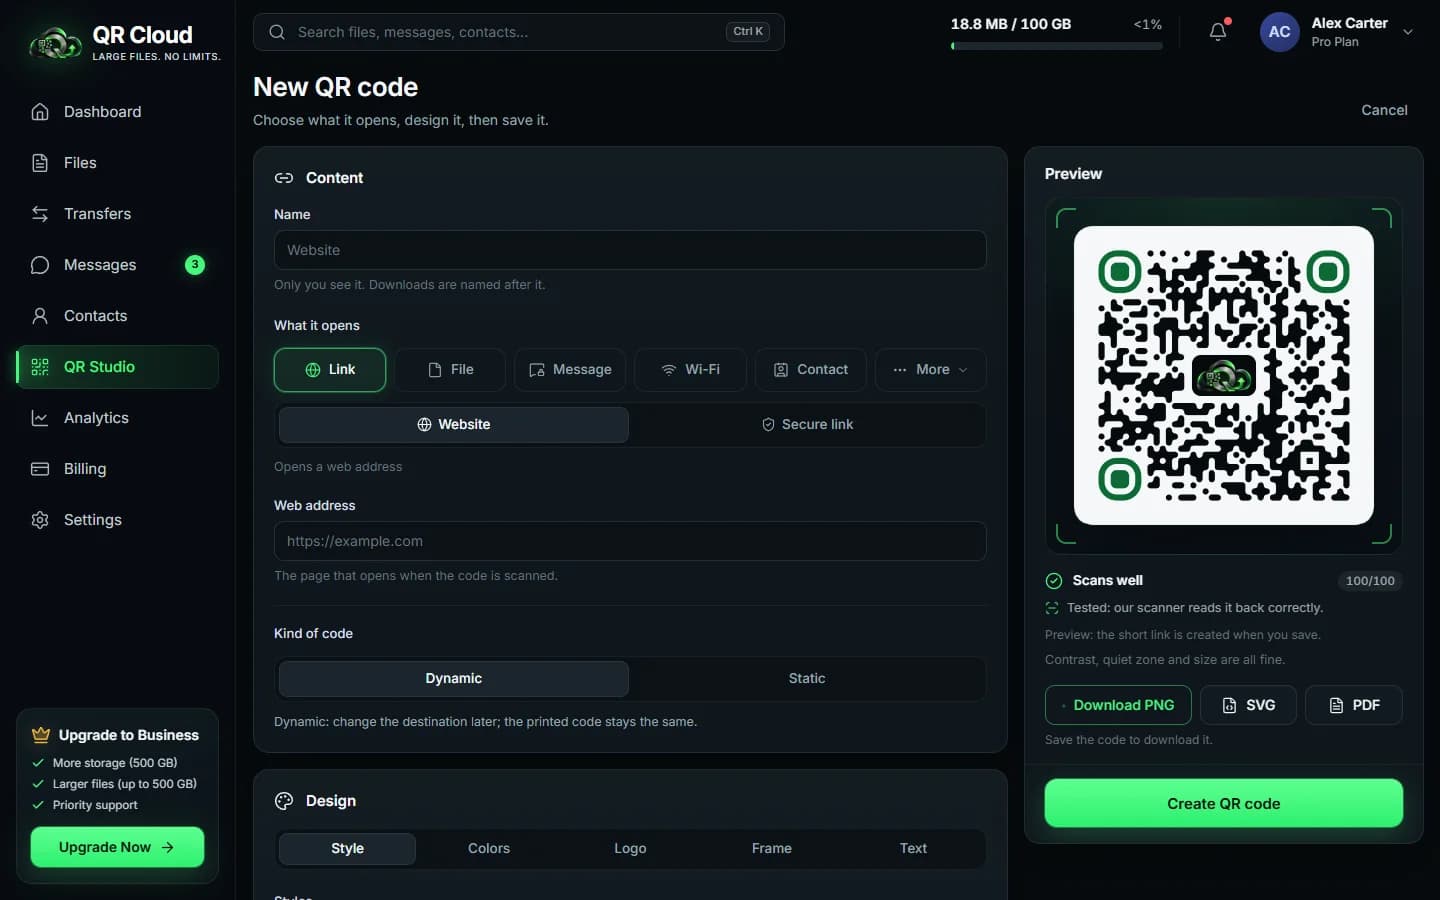
Task: Download the QR code as PDF
Action: tap(1354, 705)
